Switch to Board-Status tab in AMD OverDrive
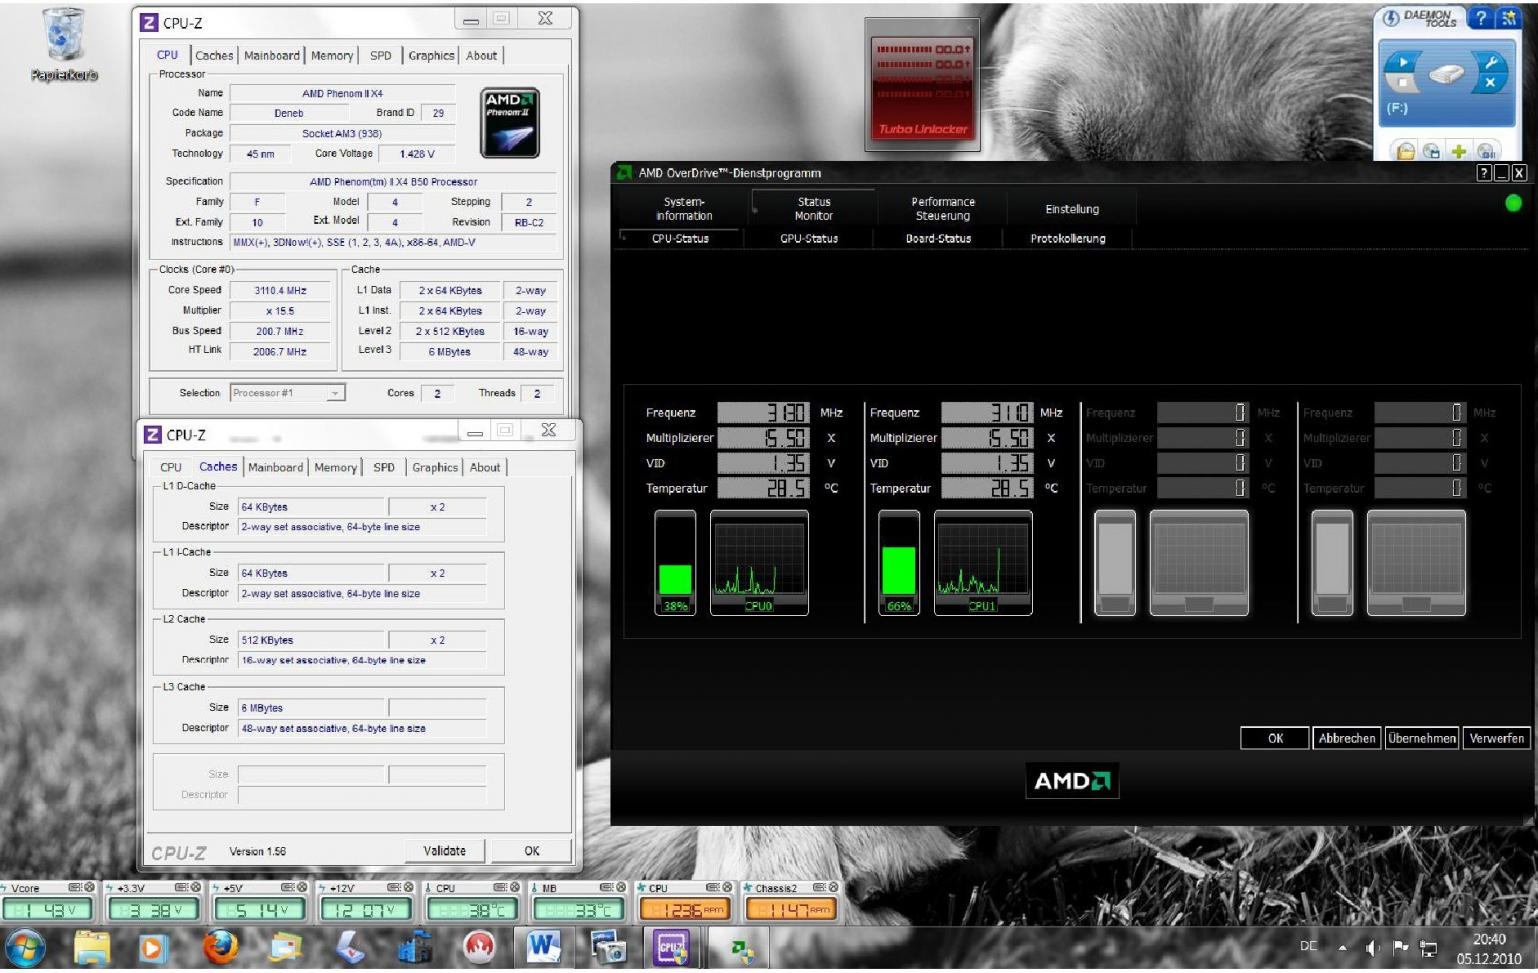The image size is (1538, 973). pyautogui.click(x=938, y=239)
